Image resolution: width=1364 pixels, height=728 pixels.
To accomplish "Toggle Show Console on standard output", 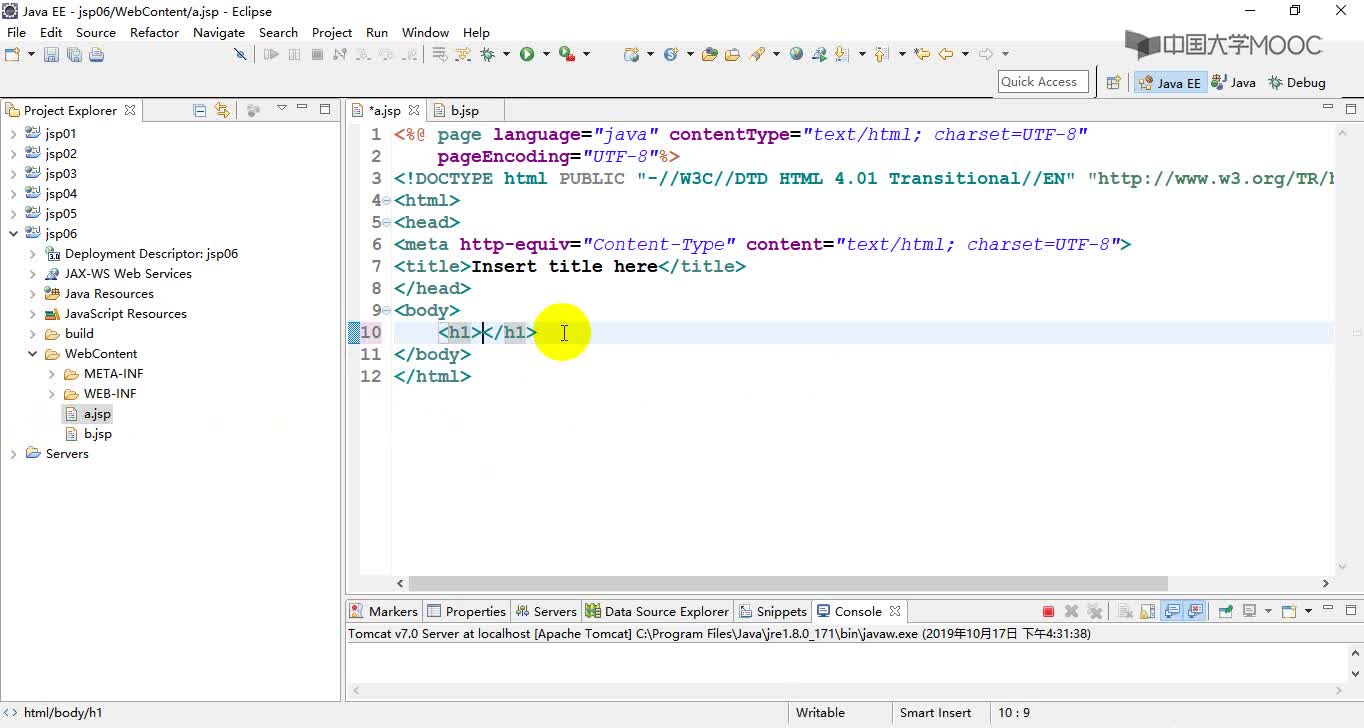I will tap(1172, 611).
